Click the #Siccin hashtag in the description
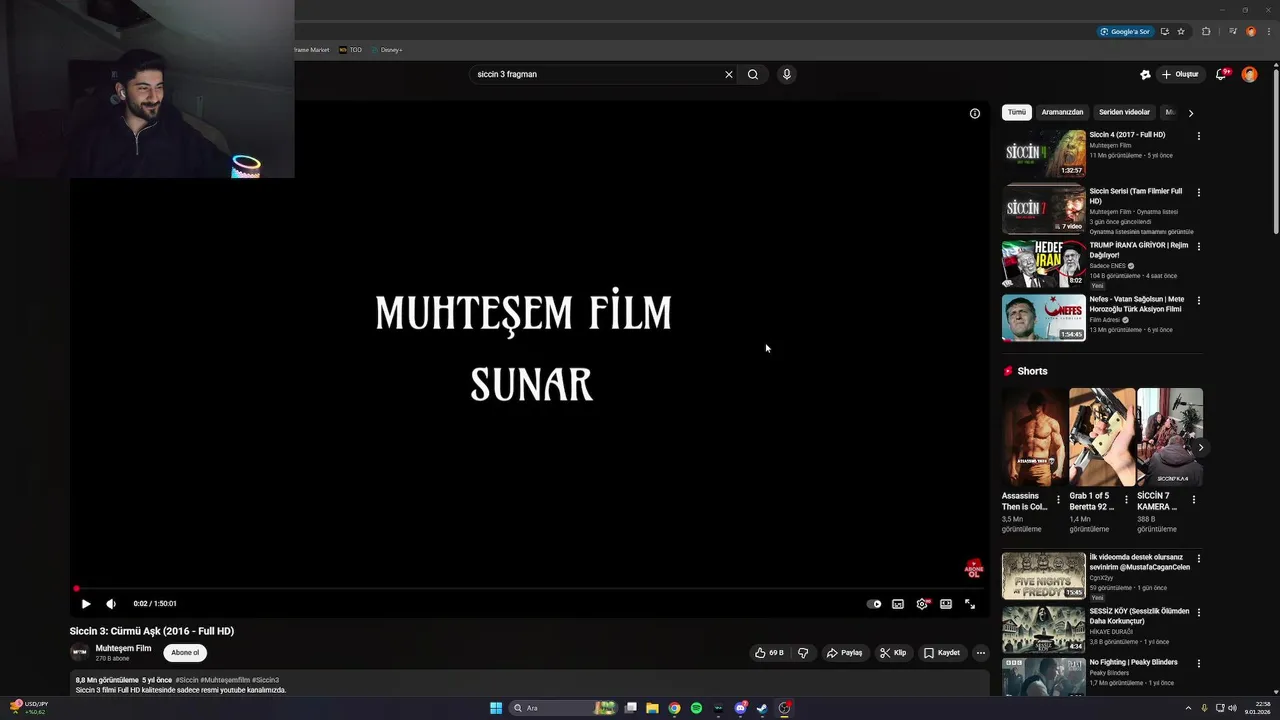 tap(186, 680)
